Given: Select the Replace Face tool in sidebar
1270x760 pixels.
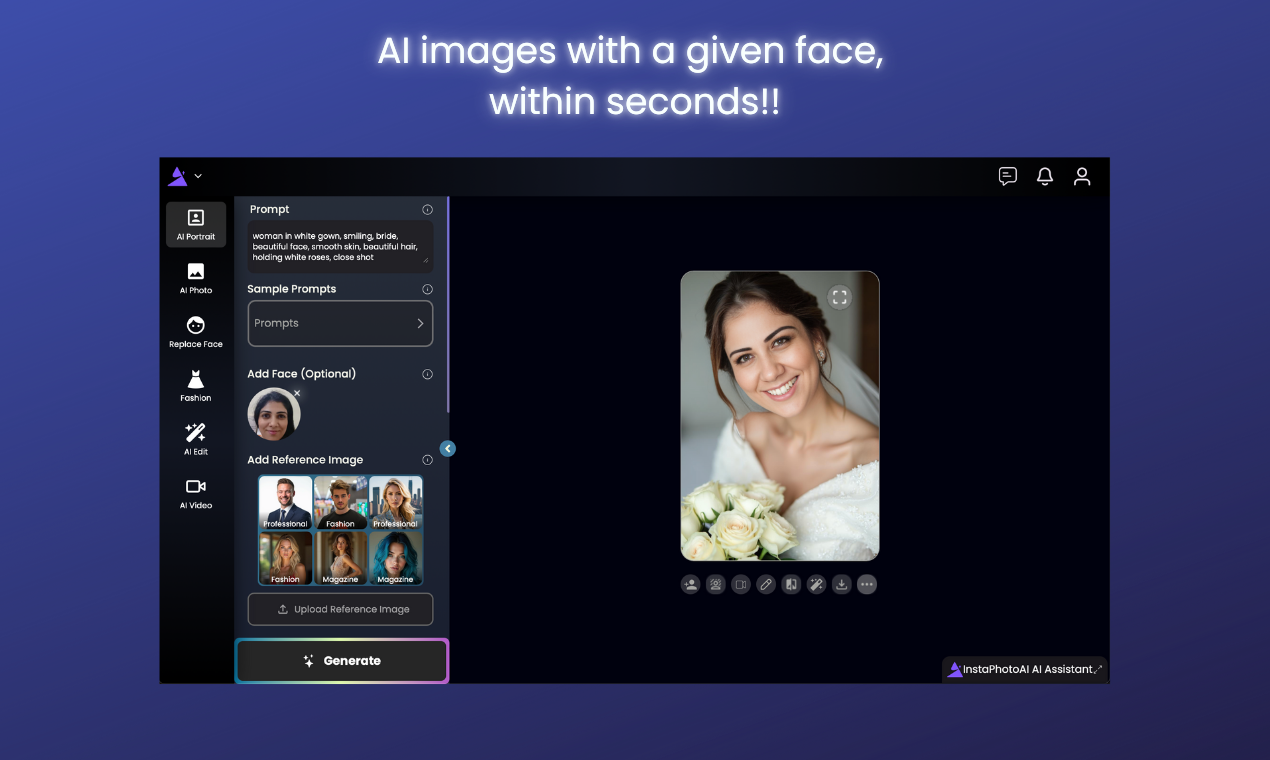Looking at the screenshot, I should (195, 330).
